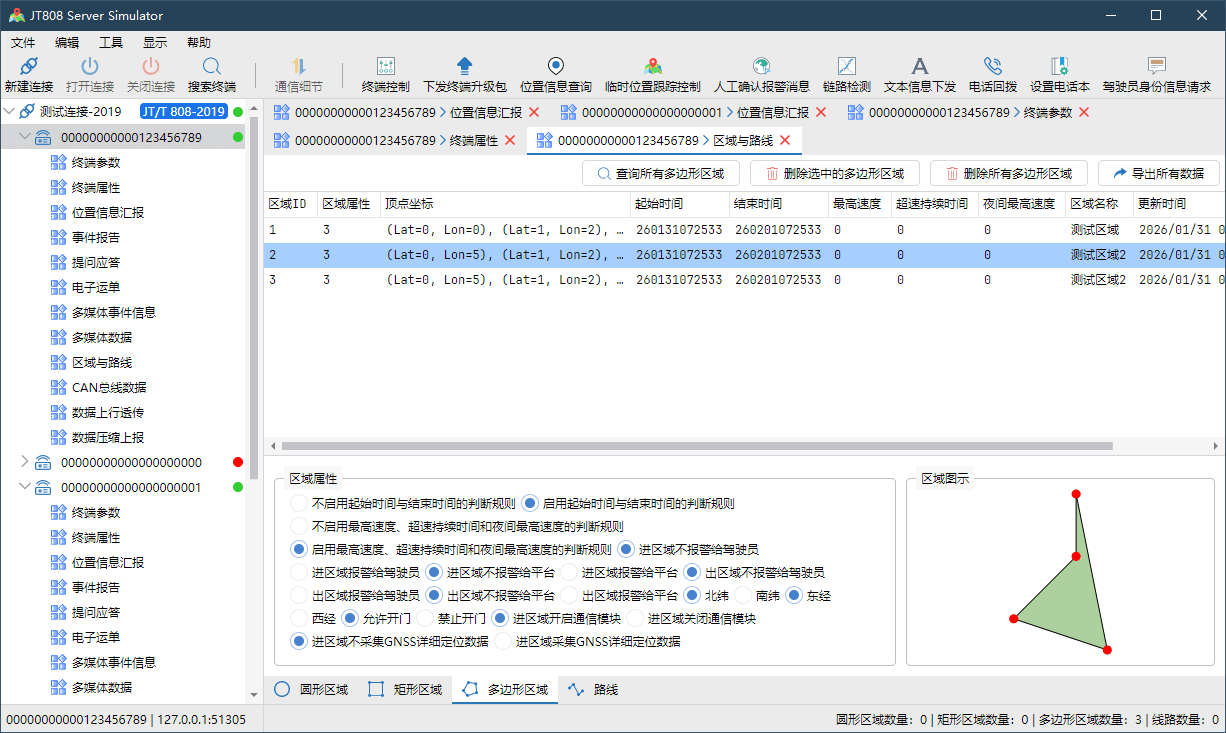Select 不启用起始时间与结束时间的判断规则 radio button
Screen dimensions: 1226x733
[299, 504]
